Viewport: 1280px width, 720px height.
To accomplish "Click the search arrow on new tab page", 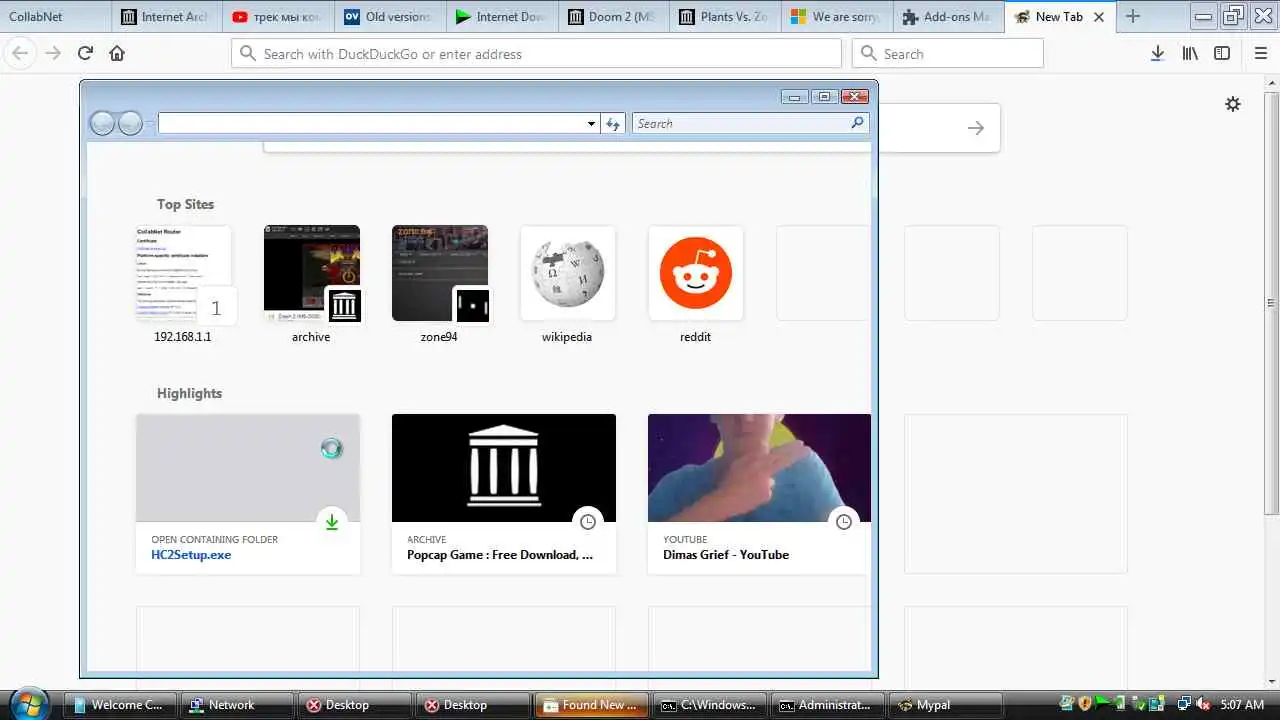I will click(976, 128).
